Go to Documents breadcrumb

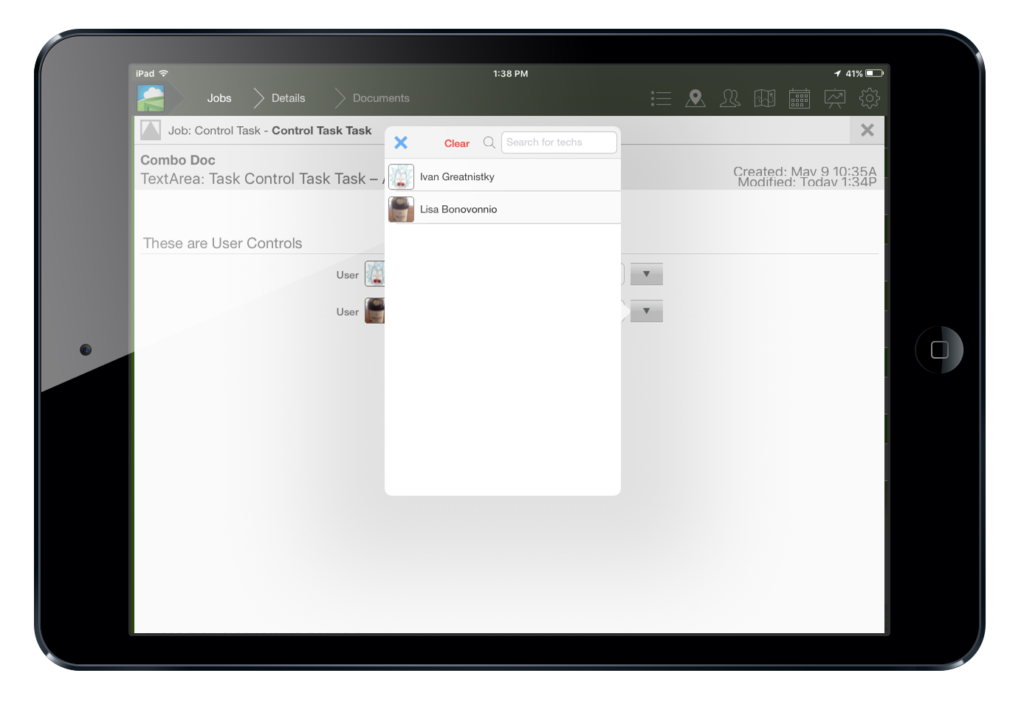click(x=381, y=98)
